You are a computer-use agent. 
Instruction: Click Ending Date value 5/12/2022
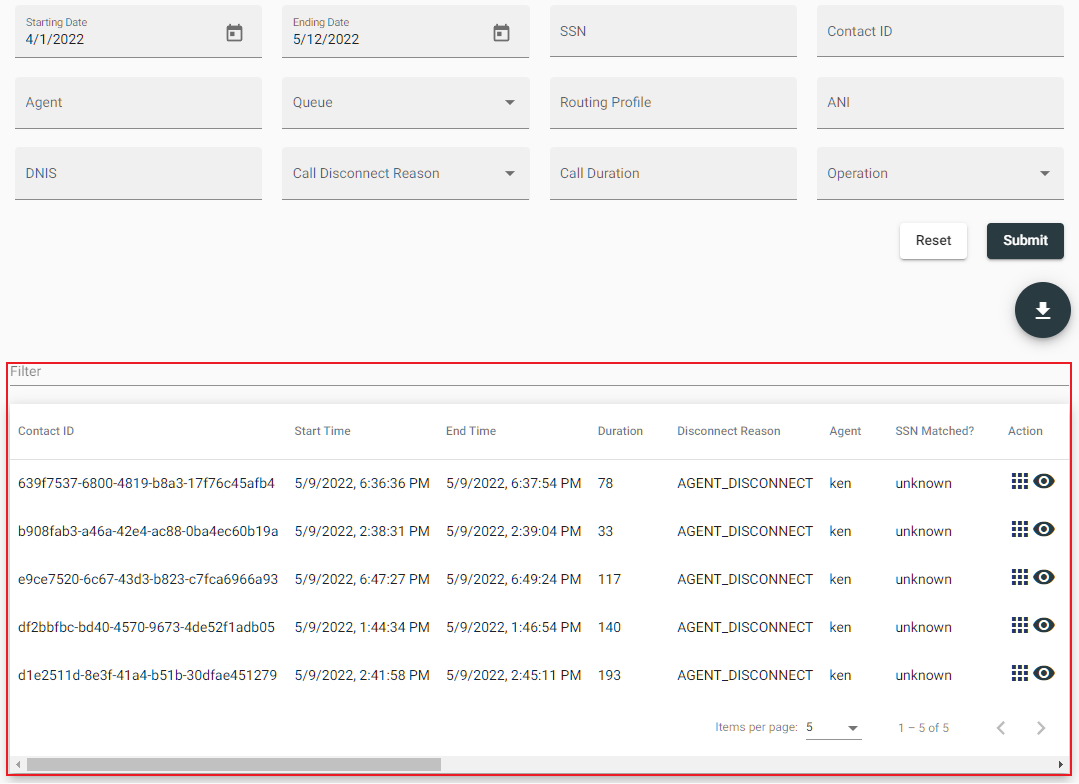[325, 39]
